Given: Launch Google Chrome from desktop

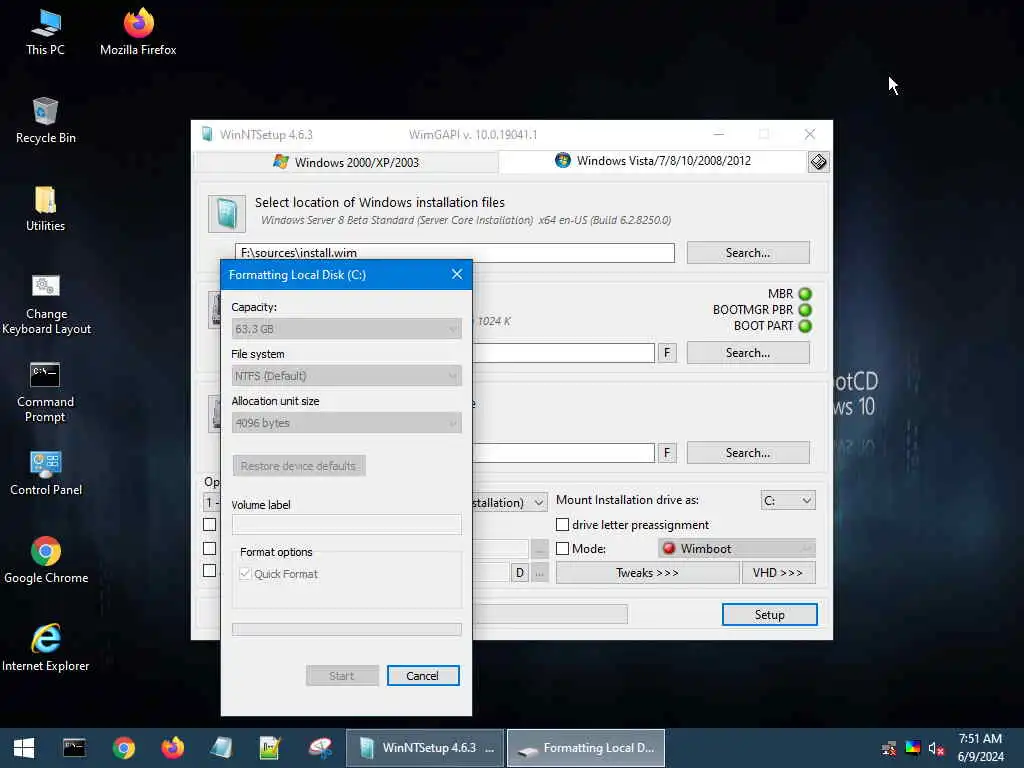Looking at the screenshot, I should point(46,561).
